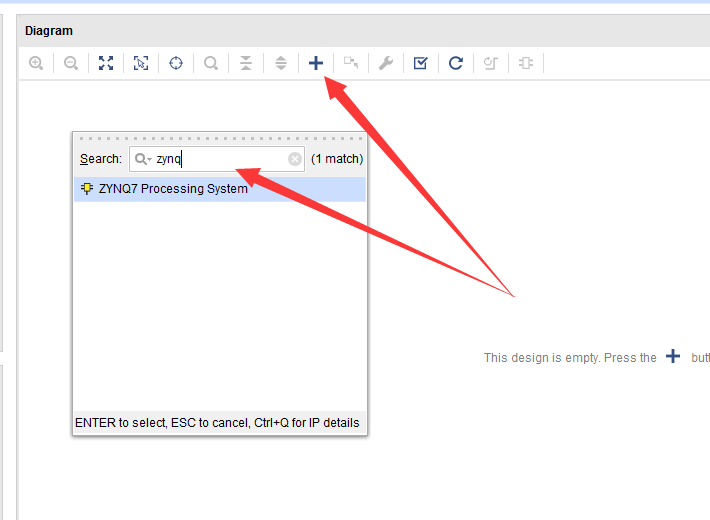Add IP using the plus icon
710x520 pixels.
(316, 63)
